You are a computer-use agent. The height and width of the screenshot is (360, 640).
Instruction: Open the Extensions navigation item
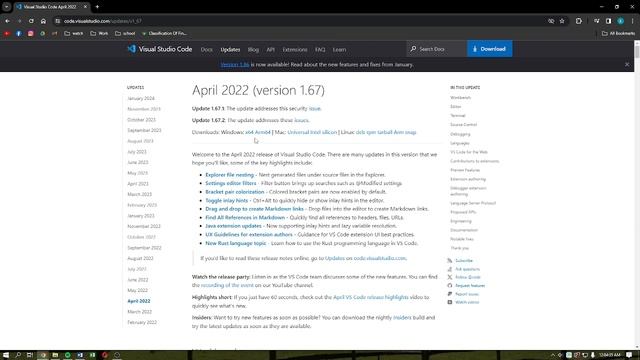pos(295,49)
